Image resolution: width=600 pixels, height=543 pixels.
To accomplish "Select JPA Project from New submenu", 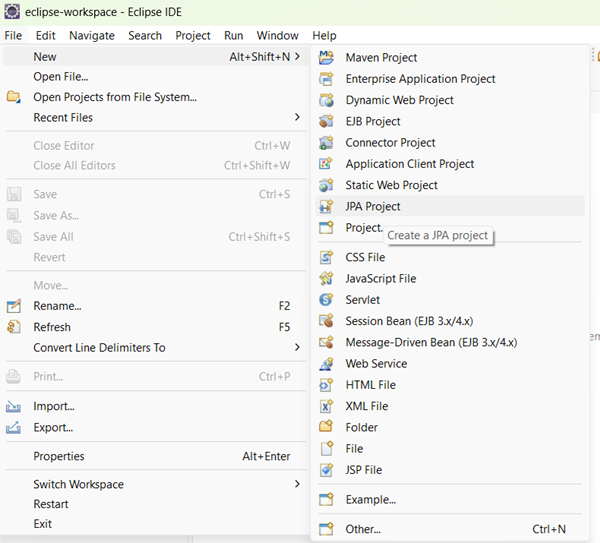I will (373, 206).
